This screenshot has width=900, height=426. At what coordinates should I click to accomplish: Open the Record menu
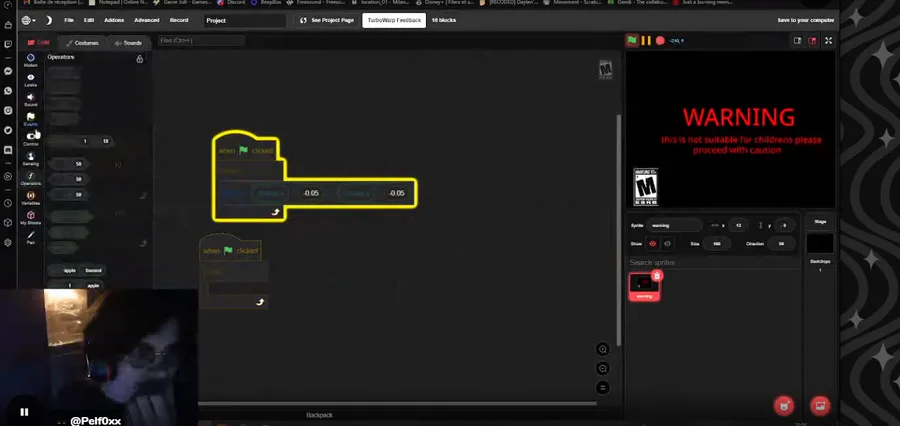(179, 20)
